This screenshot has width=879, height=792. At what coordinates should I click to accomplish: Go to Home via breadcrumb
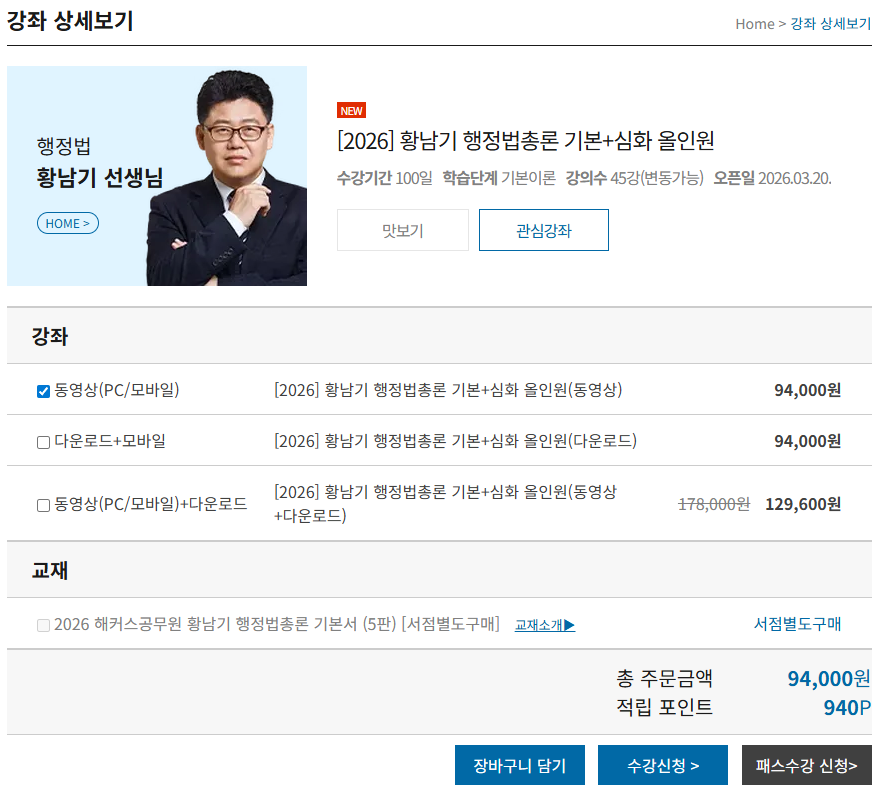coord(754,24)
